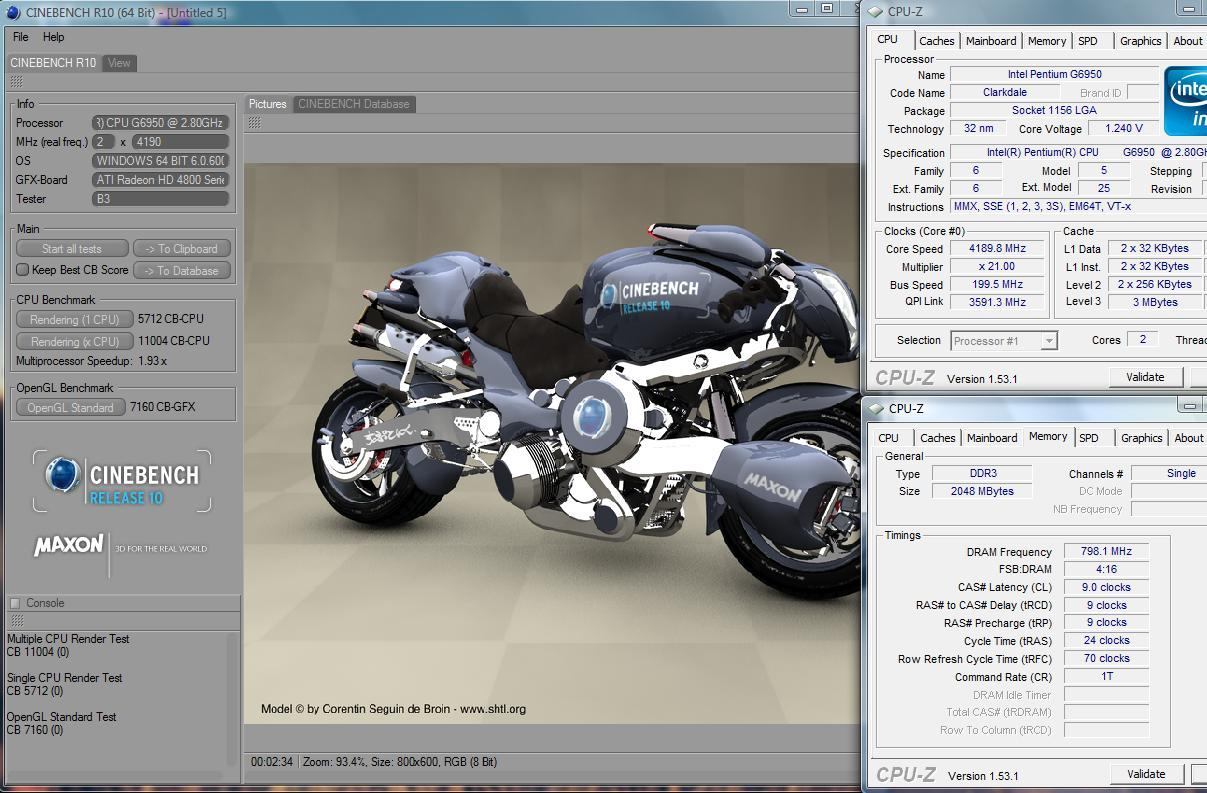Click Validate in lower CPU-Z window
Image resolution: width=1207 pixels, height=793 pixels.
click(x=1146, y=774)
